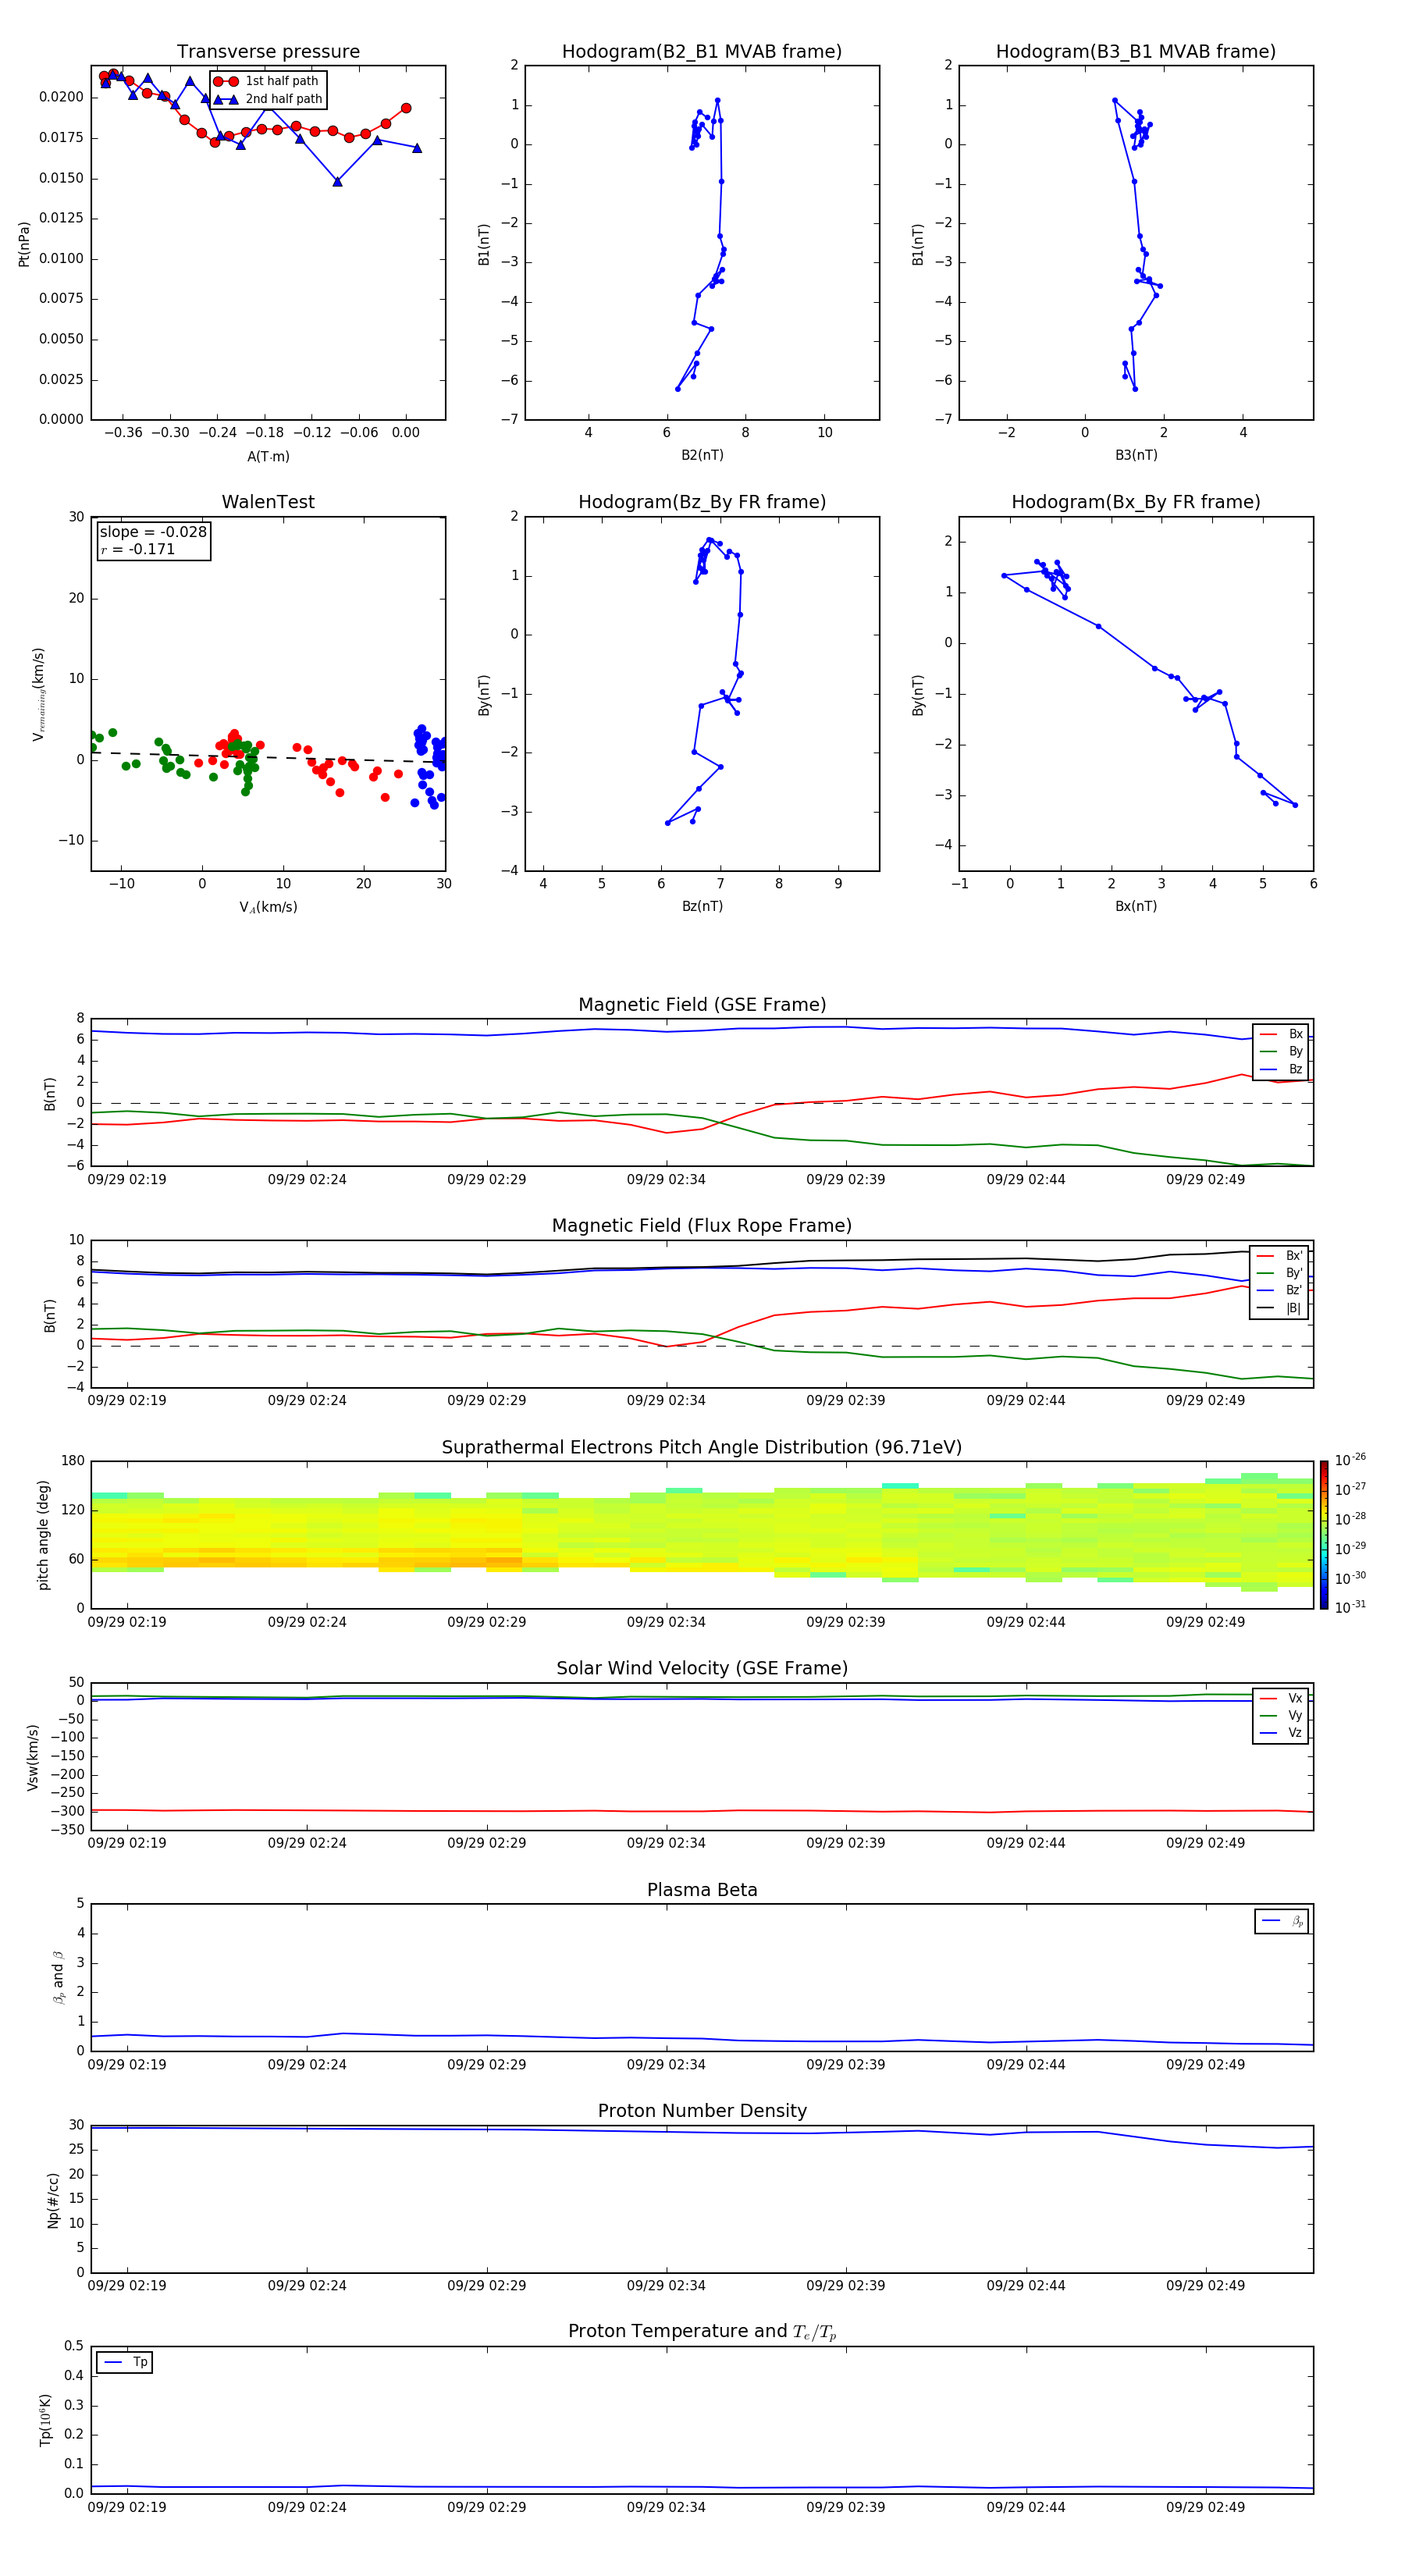
Task: Click 'Hodogram(Bz_By FR frame)' title
Action: pyautogui.click(x=702, y=502)
